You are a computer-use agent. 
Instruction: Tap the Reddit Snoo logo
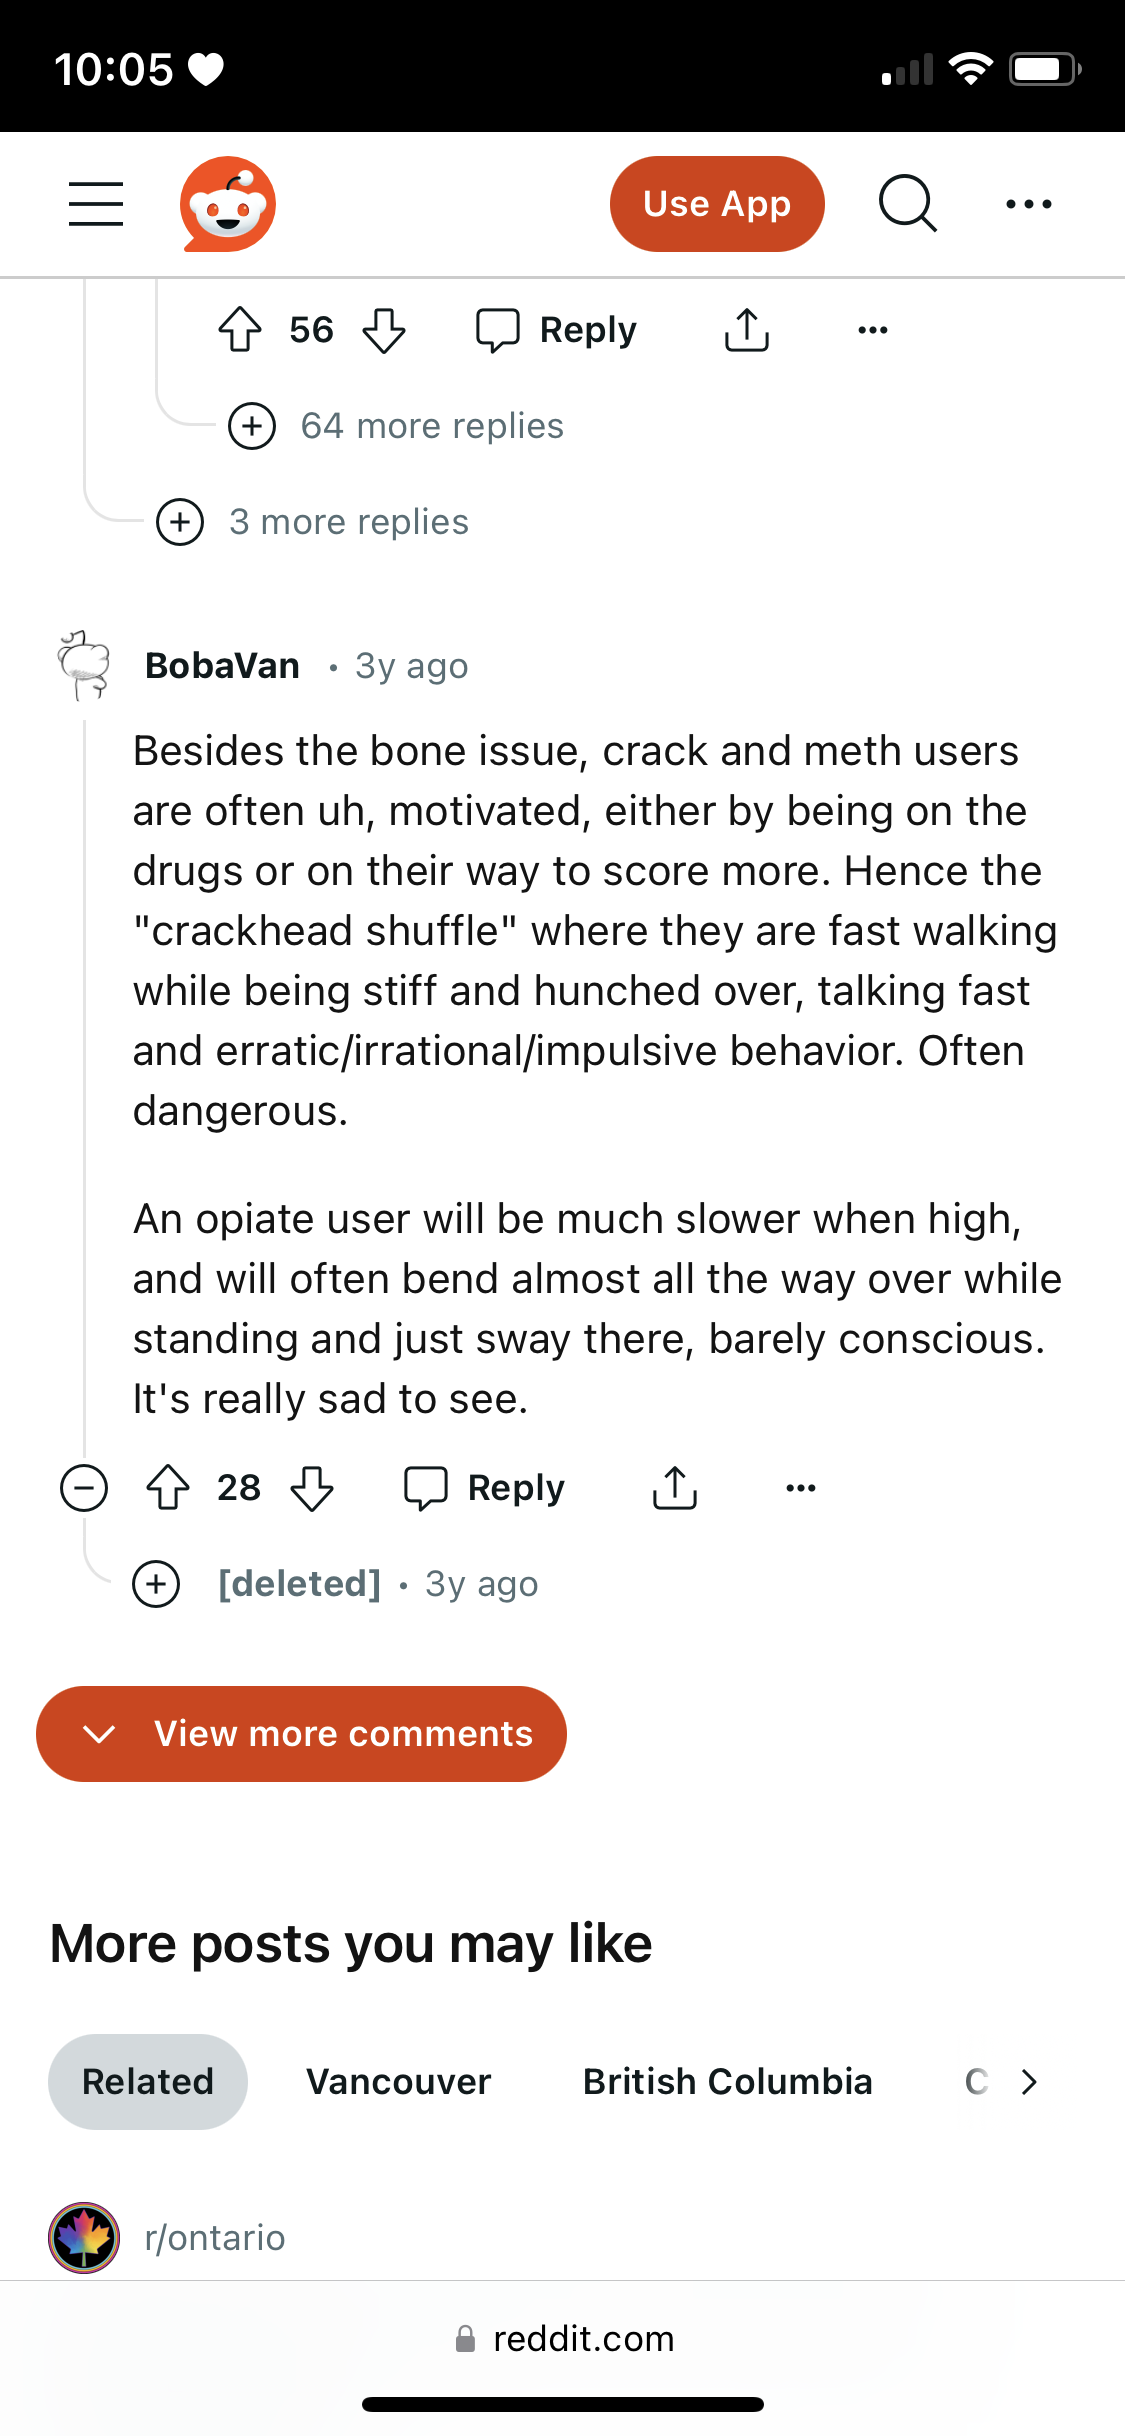click(228, 204)
